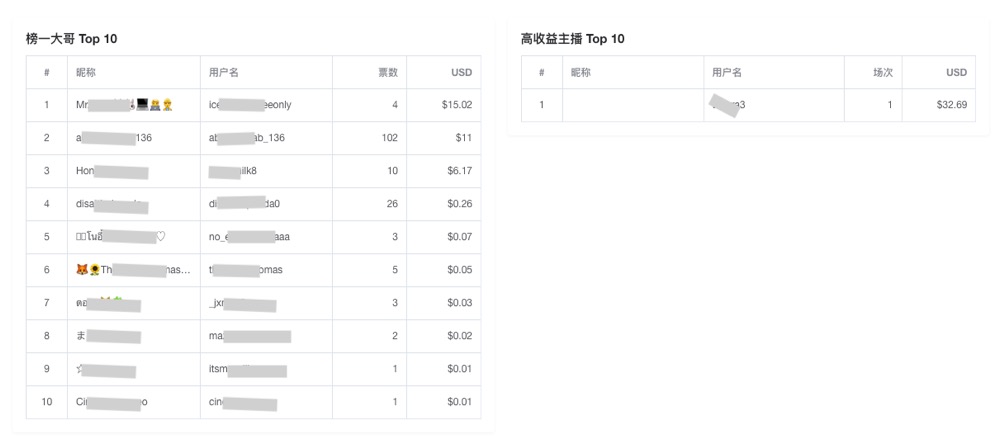Click rank number 10 in left table
1000x440 pixels.
(47, 402)
